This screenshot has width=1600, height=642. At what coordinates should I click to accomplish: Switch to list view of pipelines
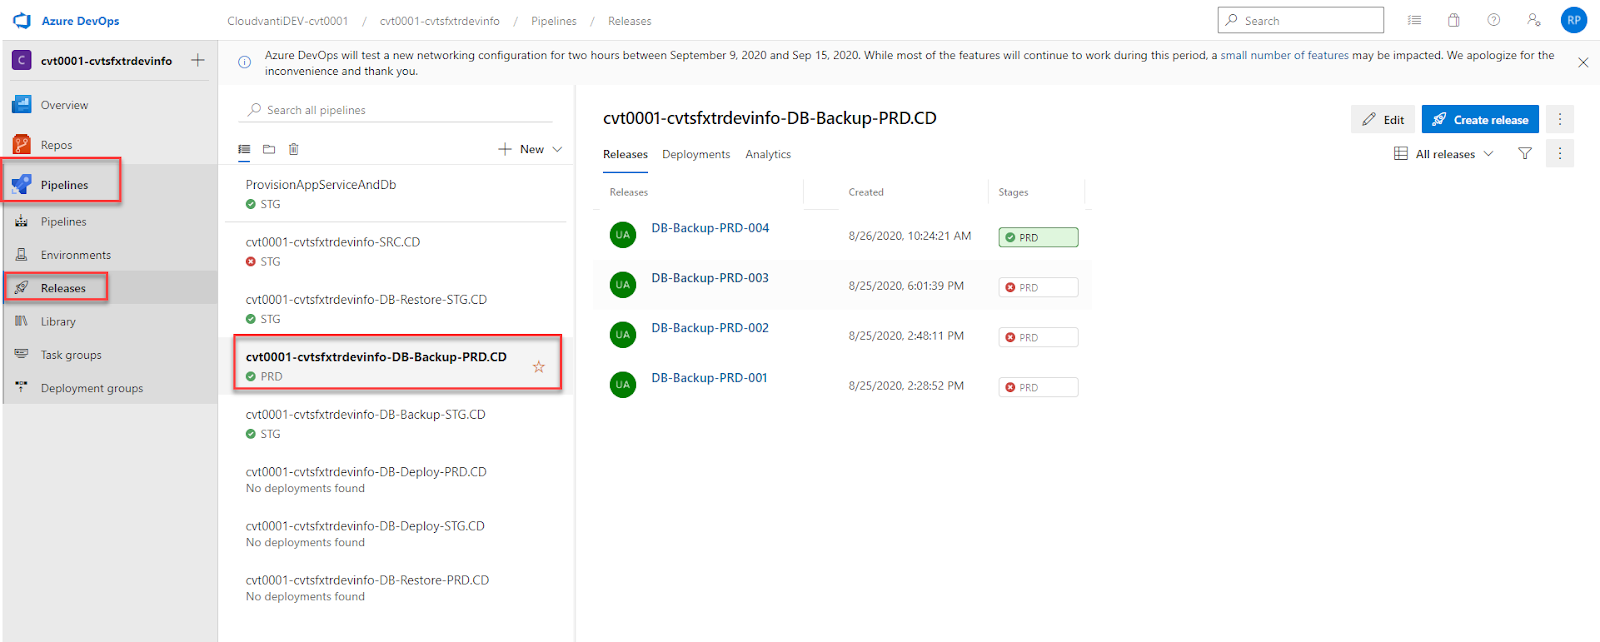coord(244,149)
